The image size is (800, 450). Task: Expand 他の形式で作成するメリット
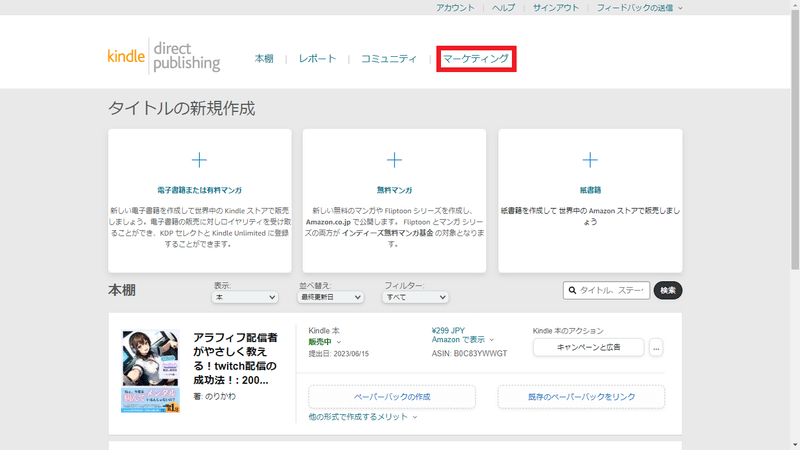point(363,417)
